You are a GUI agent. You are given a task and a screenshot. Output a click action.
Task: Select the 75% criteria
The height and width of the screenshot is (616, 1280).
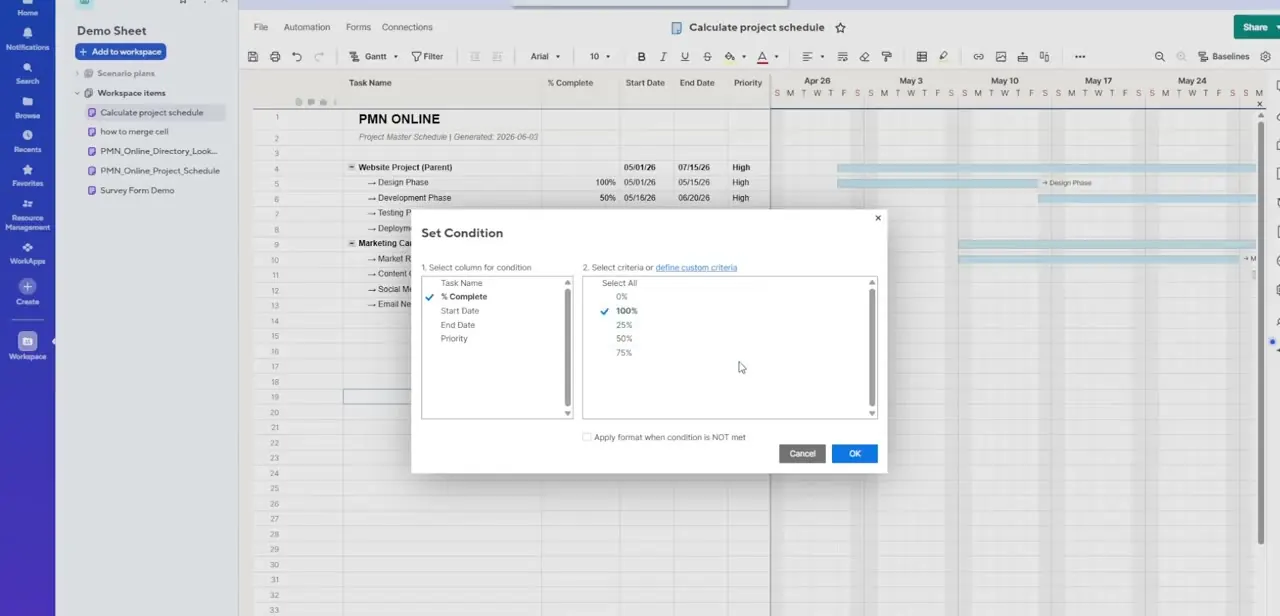[x=624, y=353]
